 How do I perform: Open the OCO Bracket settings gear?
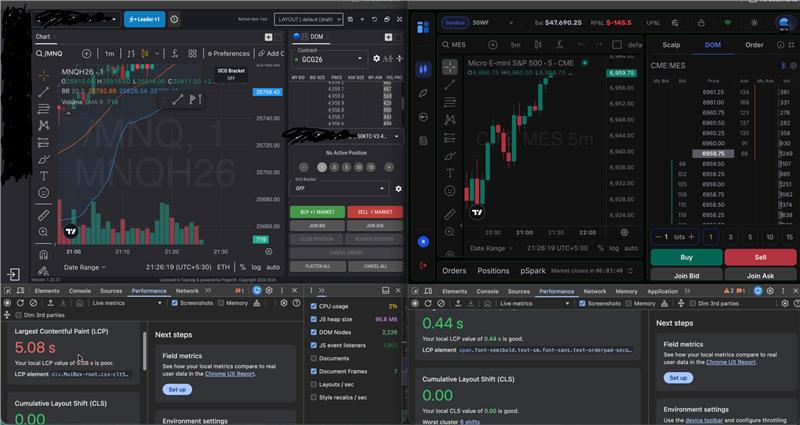[x=398, y=189]
